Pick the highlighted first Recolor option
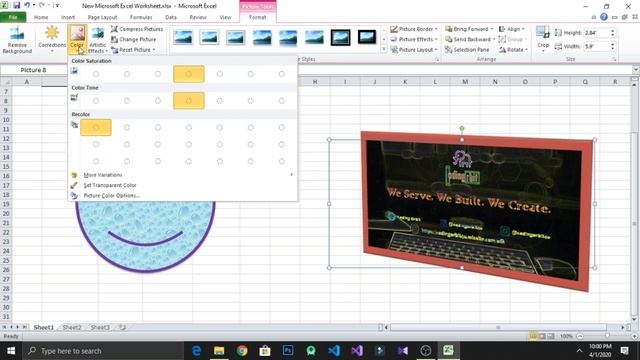The width and height of the screenshot is (640, 360). (96, 127)
